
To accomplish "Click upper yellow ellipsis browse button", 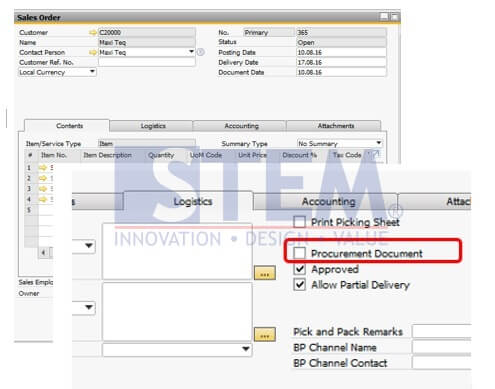I will pos(265,273).
